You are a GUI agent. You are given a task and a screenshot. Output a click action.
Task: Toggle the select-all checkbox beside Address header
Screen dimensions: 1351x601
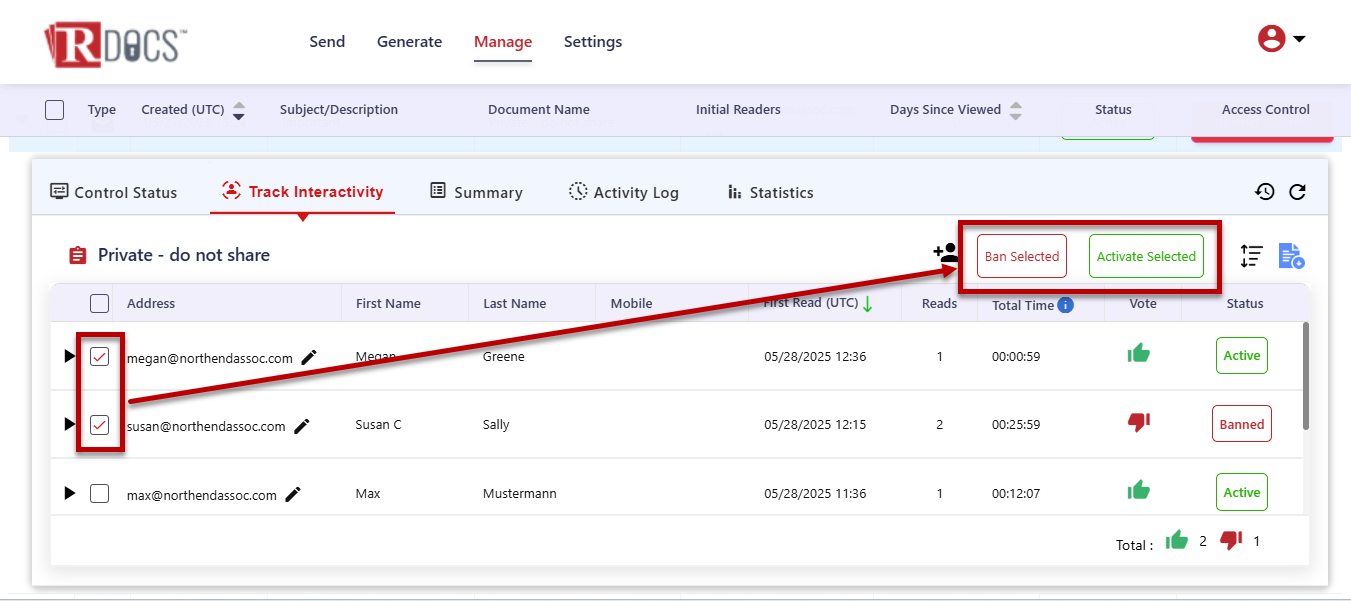pos(99,303)
